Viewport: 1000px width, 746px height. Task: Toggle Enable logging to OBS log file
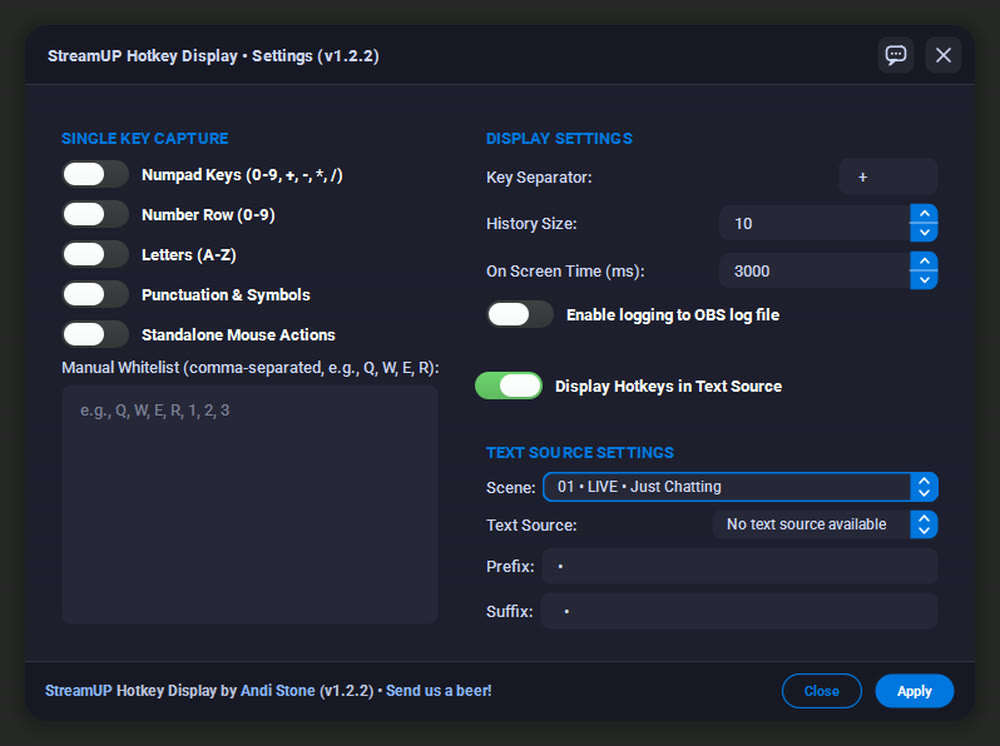(520, 314)
